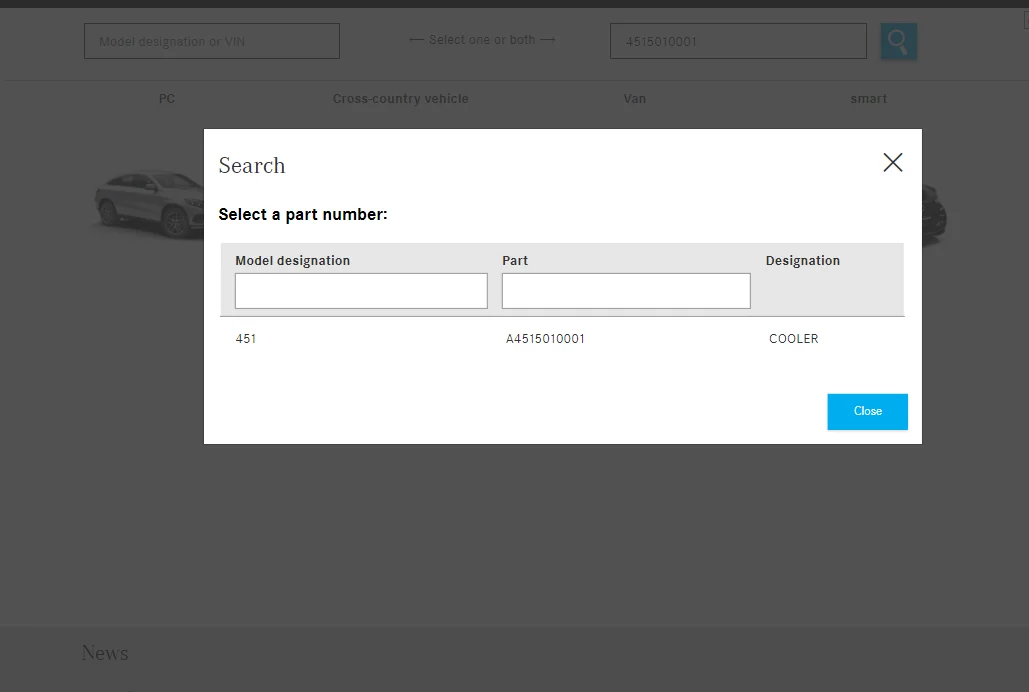Open the Cross-country vehicle category
The height and width of the screenshot is (692, 1029).
(x=400, y=98)
